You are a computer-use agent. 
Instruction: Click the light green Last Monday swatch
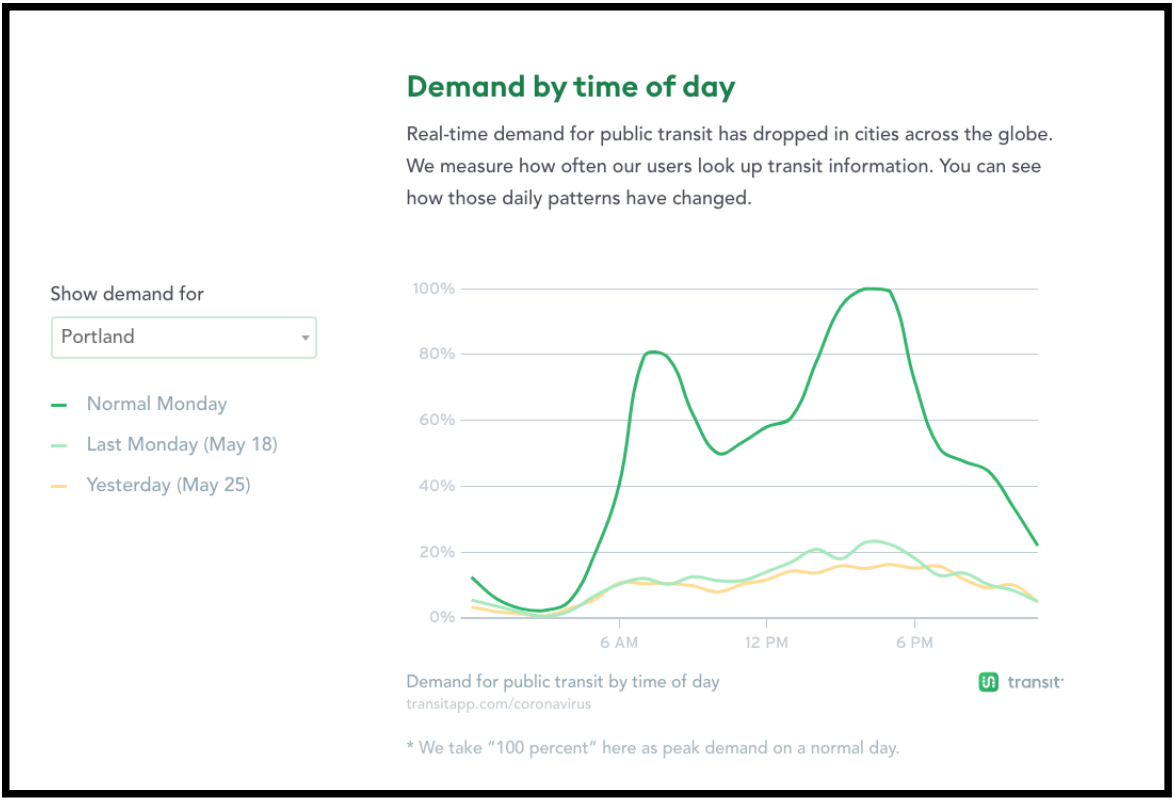coord(58,446)
